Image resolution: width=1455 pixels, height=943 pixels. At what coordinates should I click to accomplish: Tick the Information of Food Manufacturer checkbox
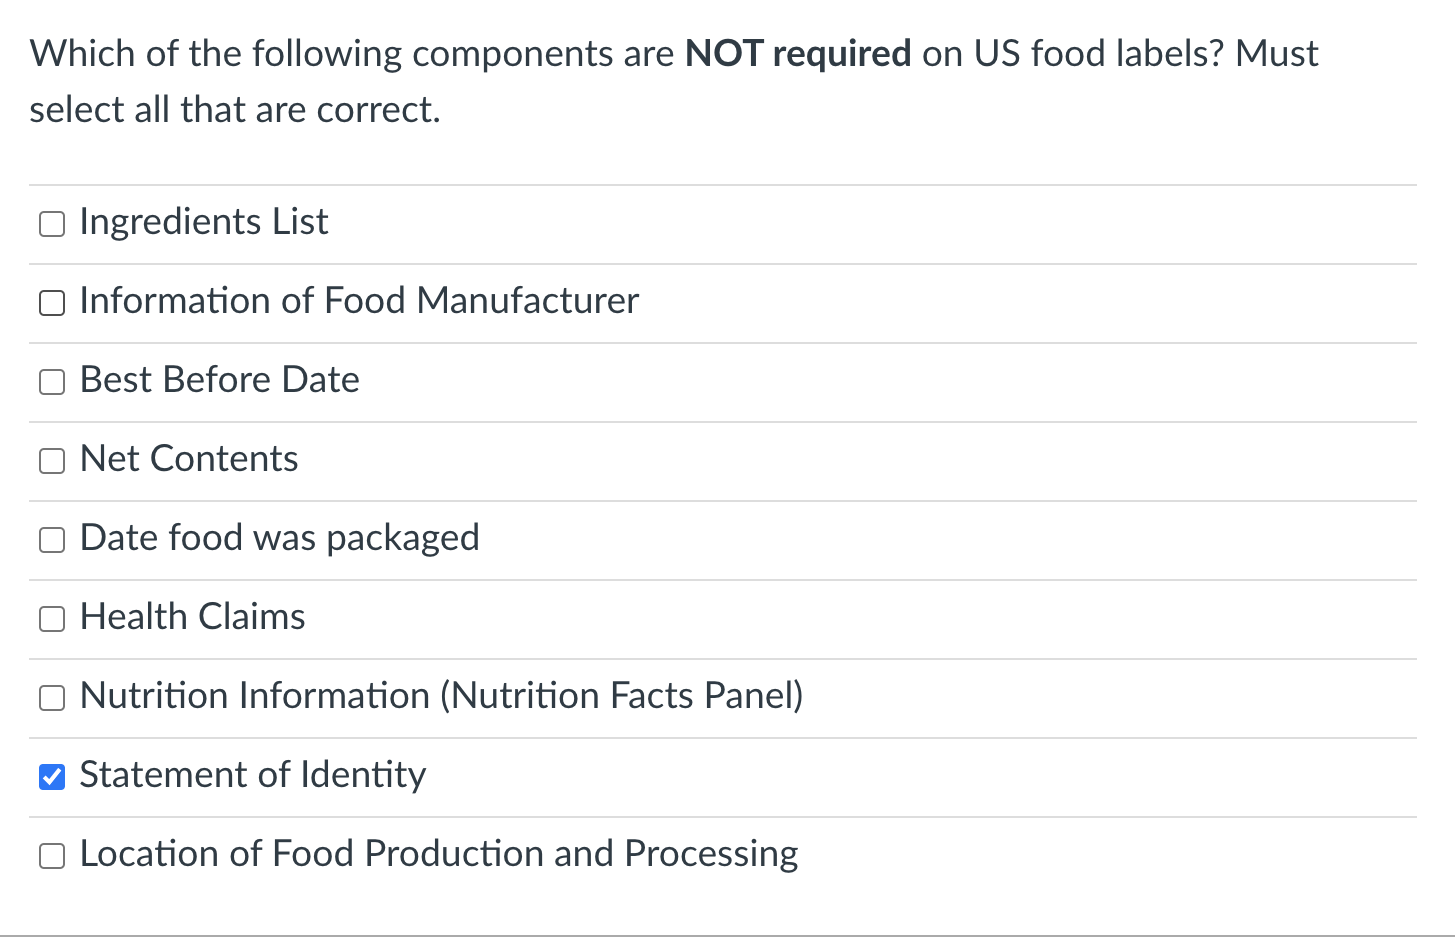tap(52, 302)
